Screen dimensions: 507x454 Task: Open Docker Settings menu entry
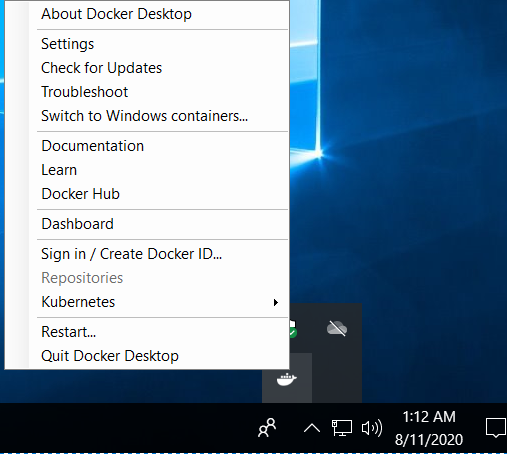click(x=147, y=44)
